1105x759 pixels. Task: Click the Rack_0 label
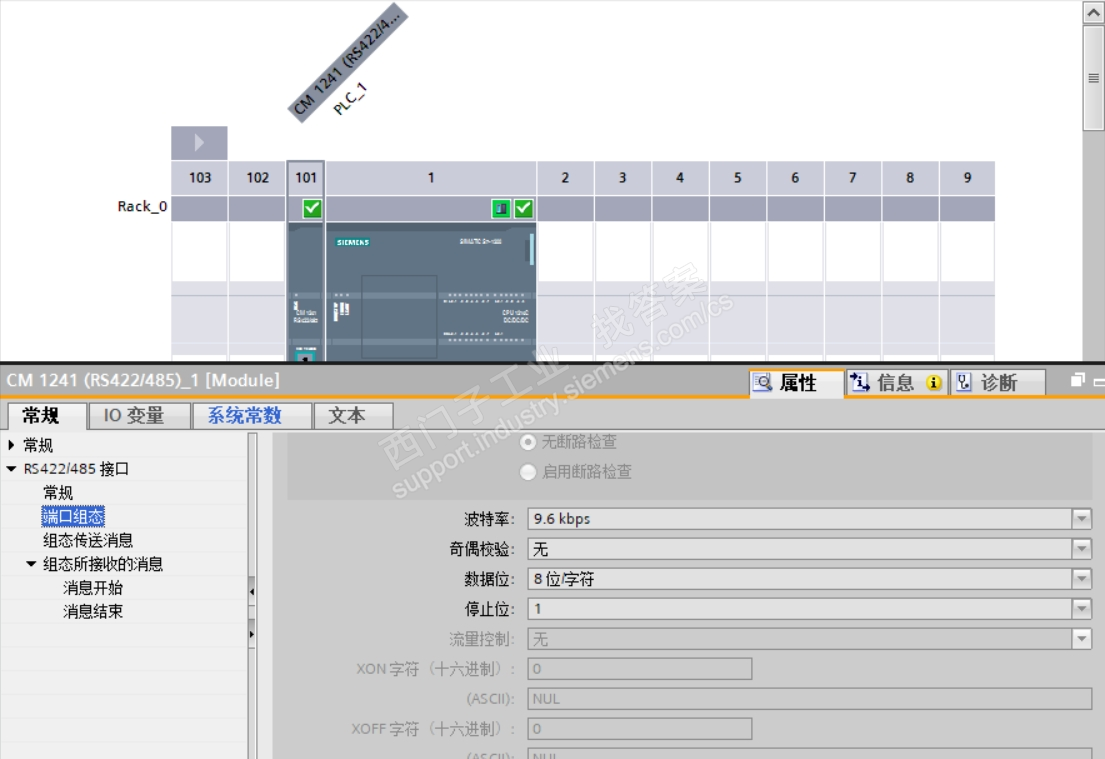coord(142,206)
